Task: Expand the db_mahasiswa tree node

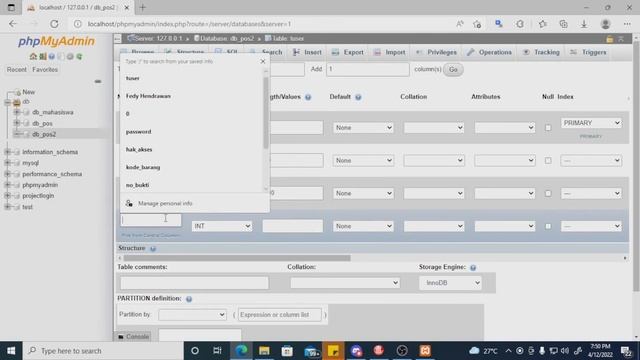Action: pos(17,112)
